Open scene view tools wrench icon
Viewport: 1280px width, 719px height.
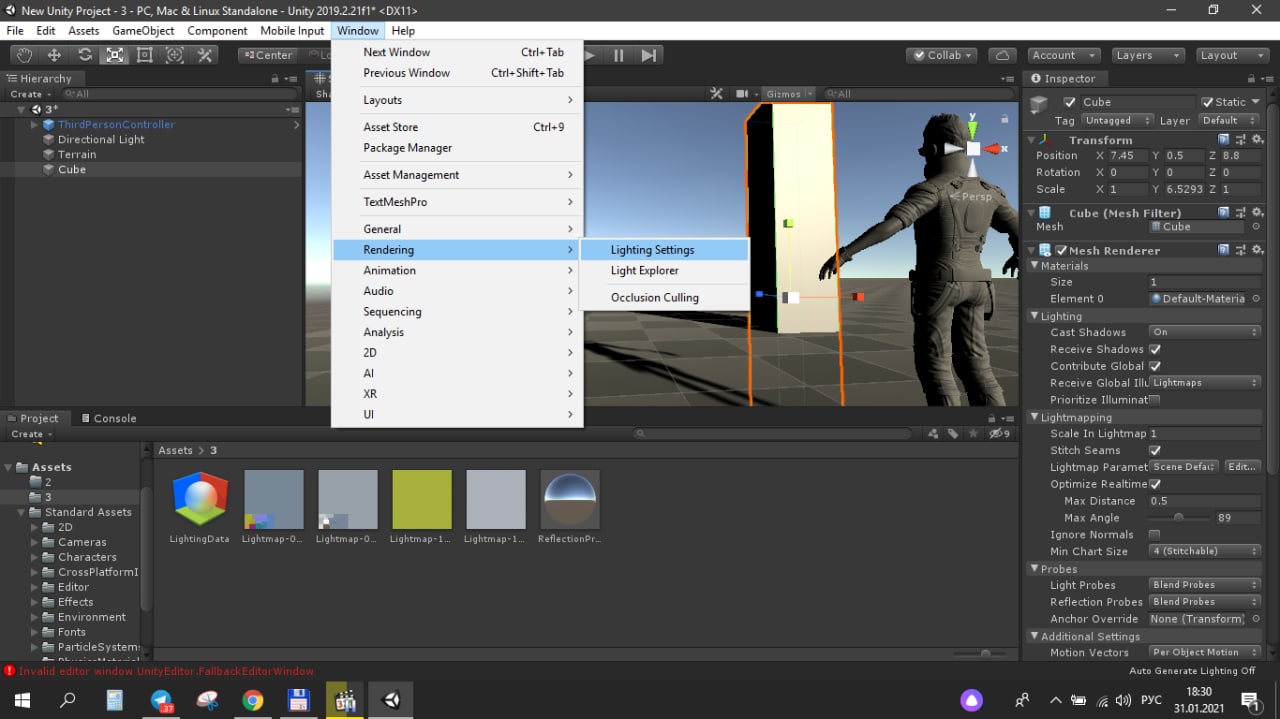716,94
